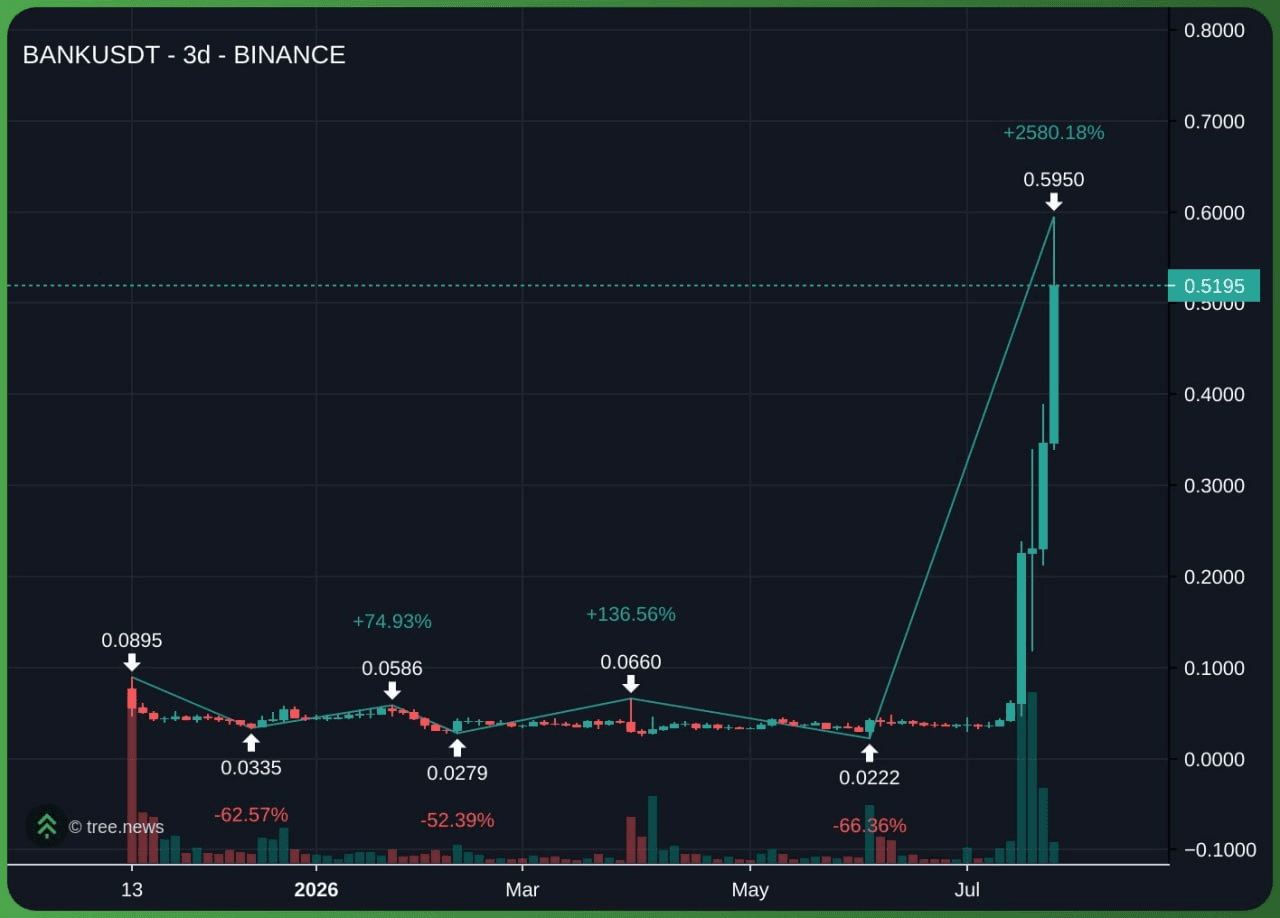Click the down arrow marker at 0.0586

pyautogui.click(x=392, y=690)
